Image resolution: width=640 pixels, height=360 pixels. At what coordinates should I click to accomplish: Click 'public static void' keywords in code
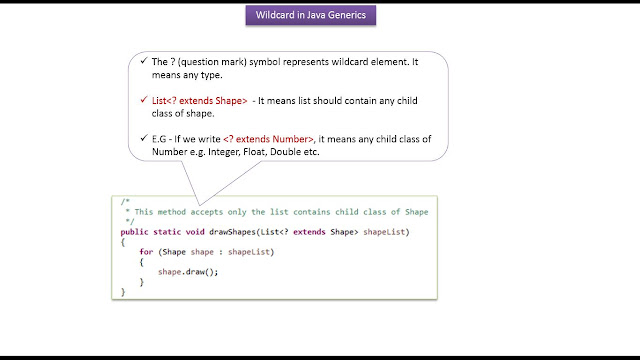[x=162, y=232]
